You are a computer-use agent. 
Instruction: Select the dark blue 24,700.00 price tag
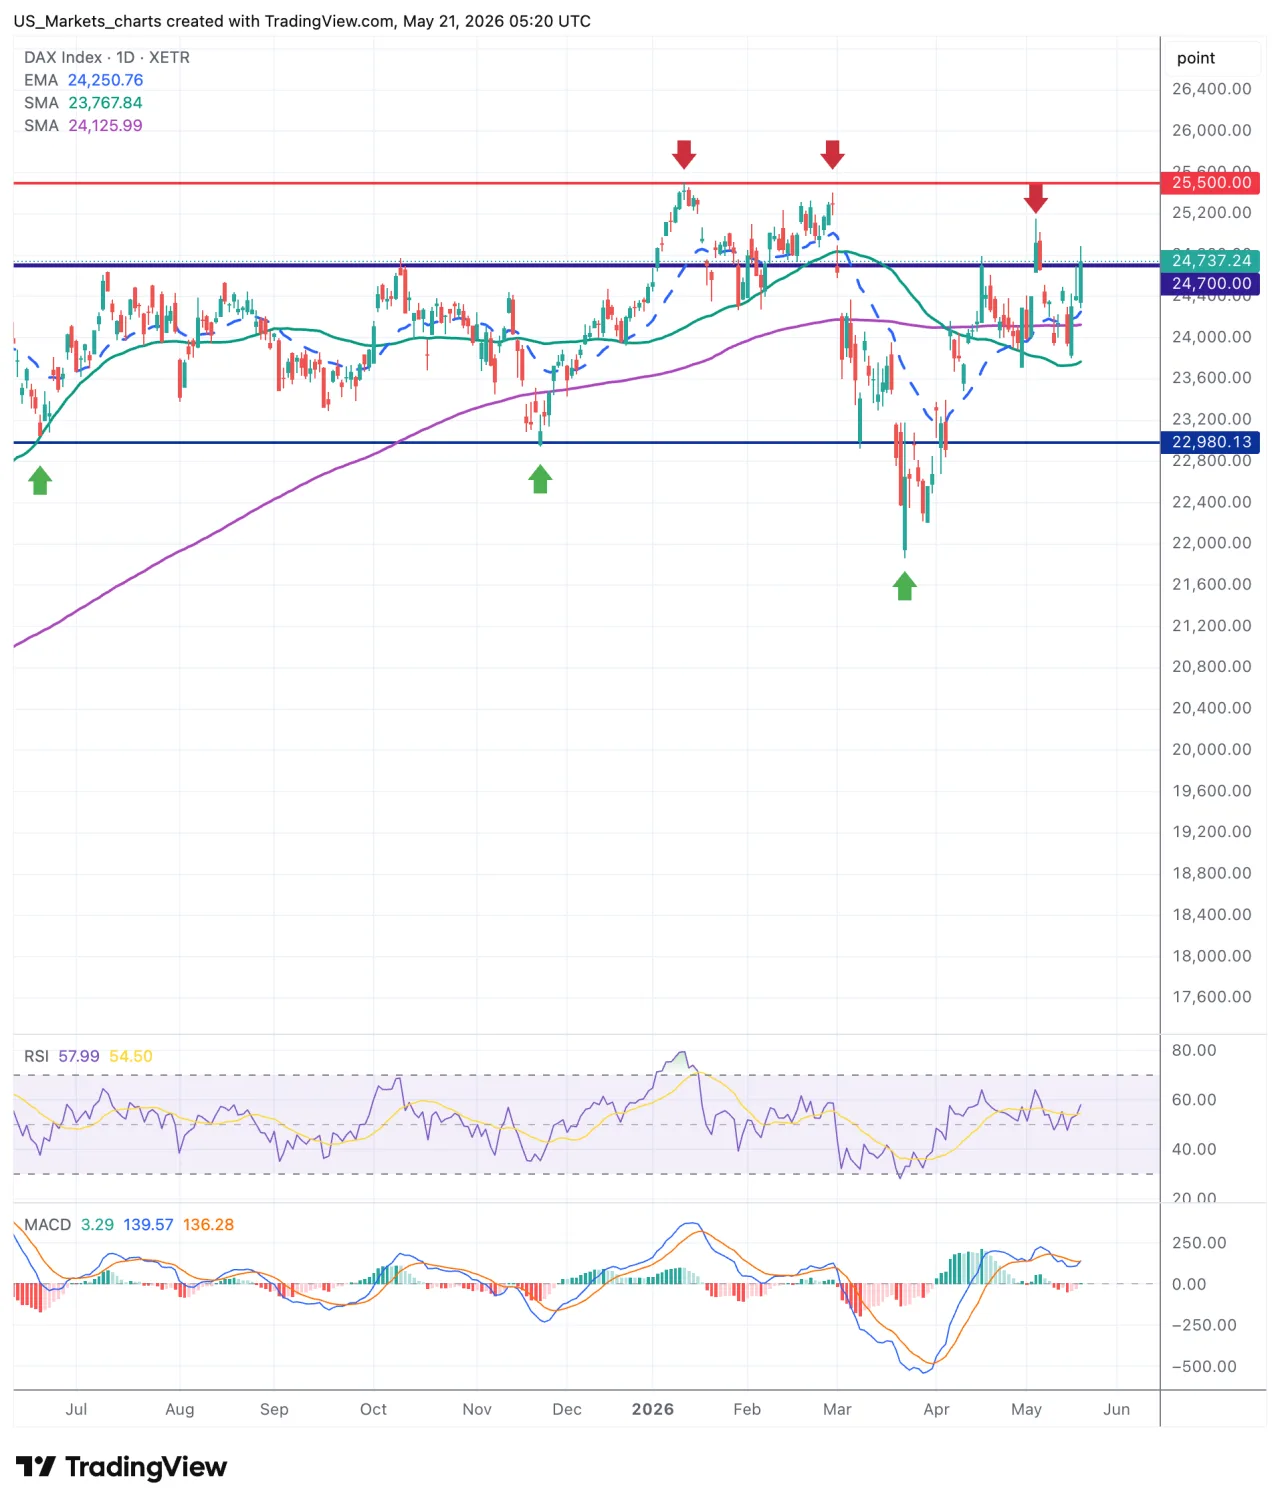click(x=1210, y=284)
